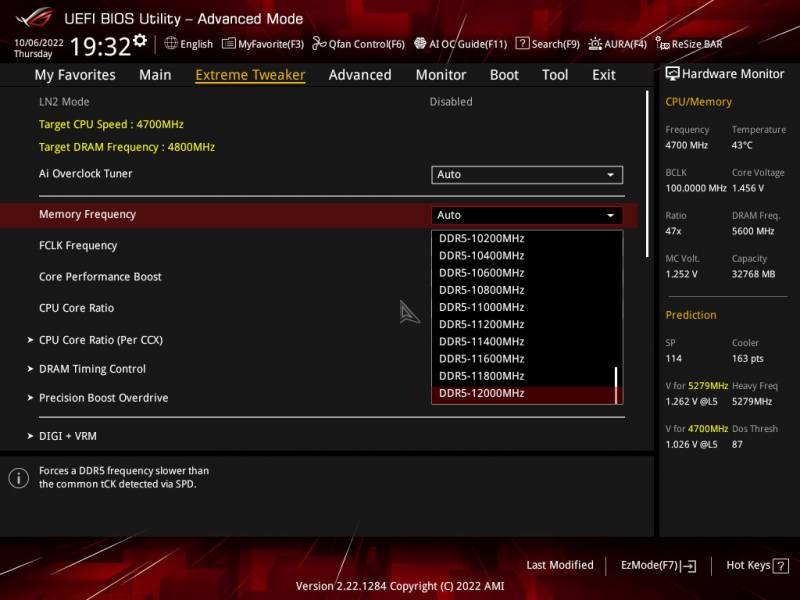Click the 10/06/2022 date text

click(39, 43)
